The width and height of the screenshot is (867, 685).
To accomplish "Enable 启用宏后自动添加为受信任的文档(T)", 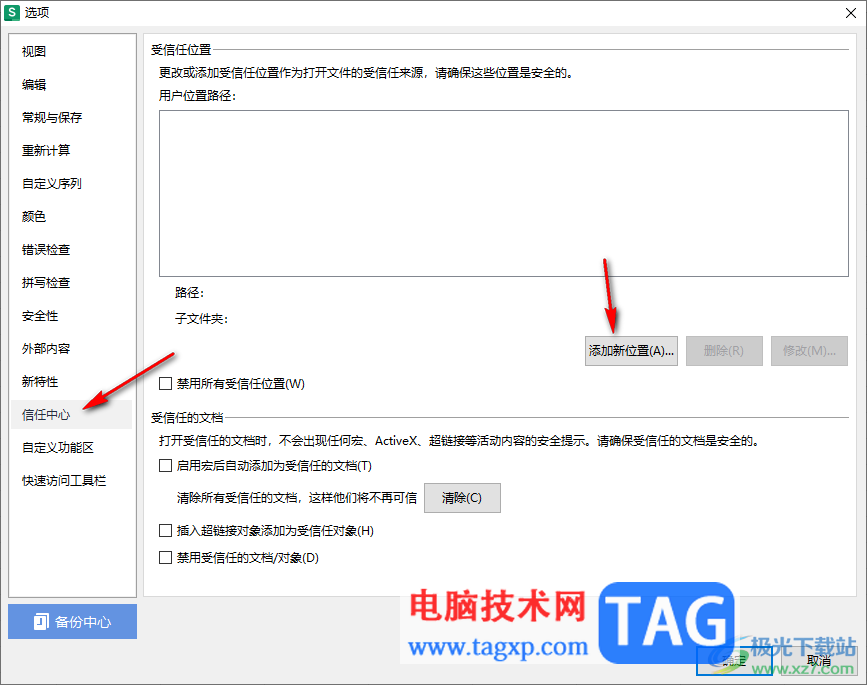I will (165, 466).
